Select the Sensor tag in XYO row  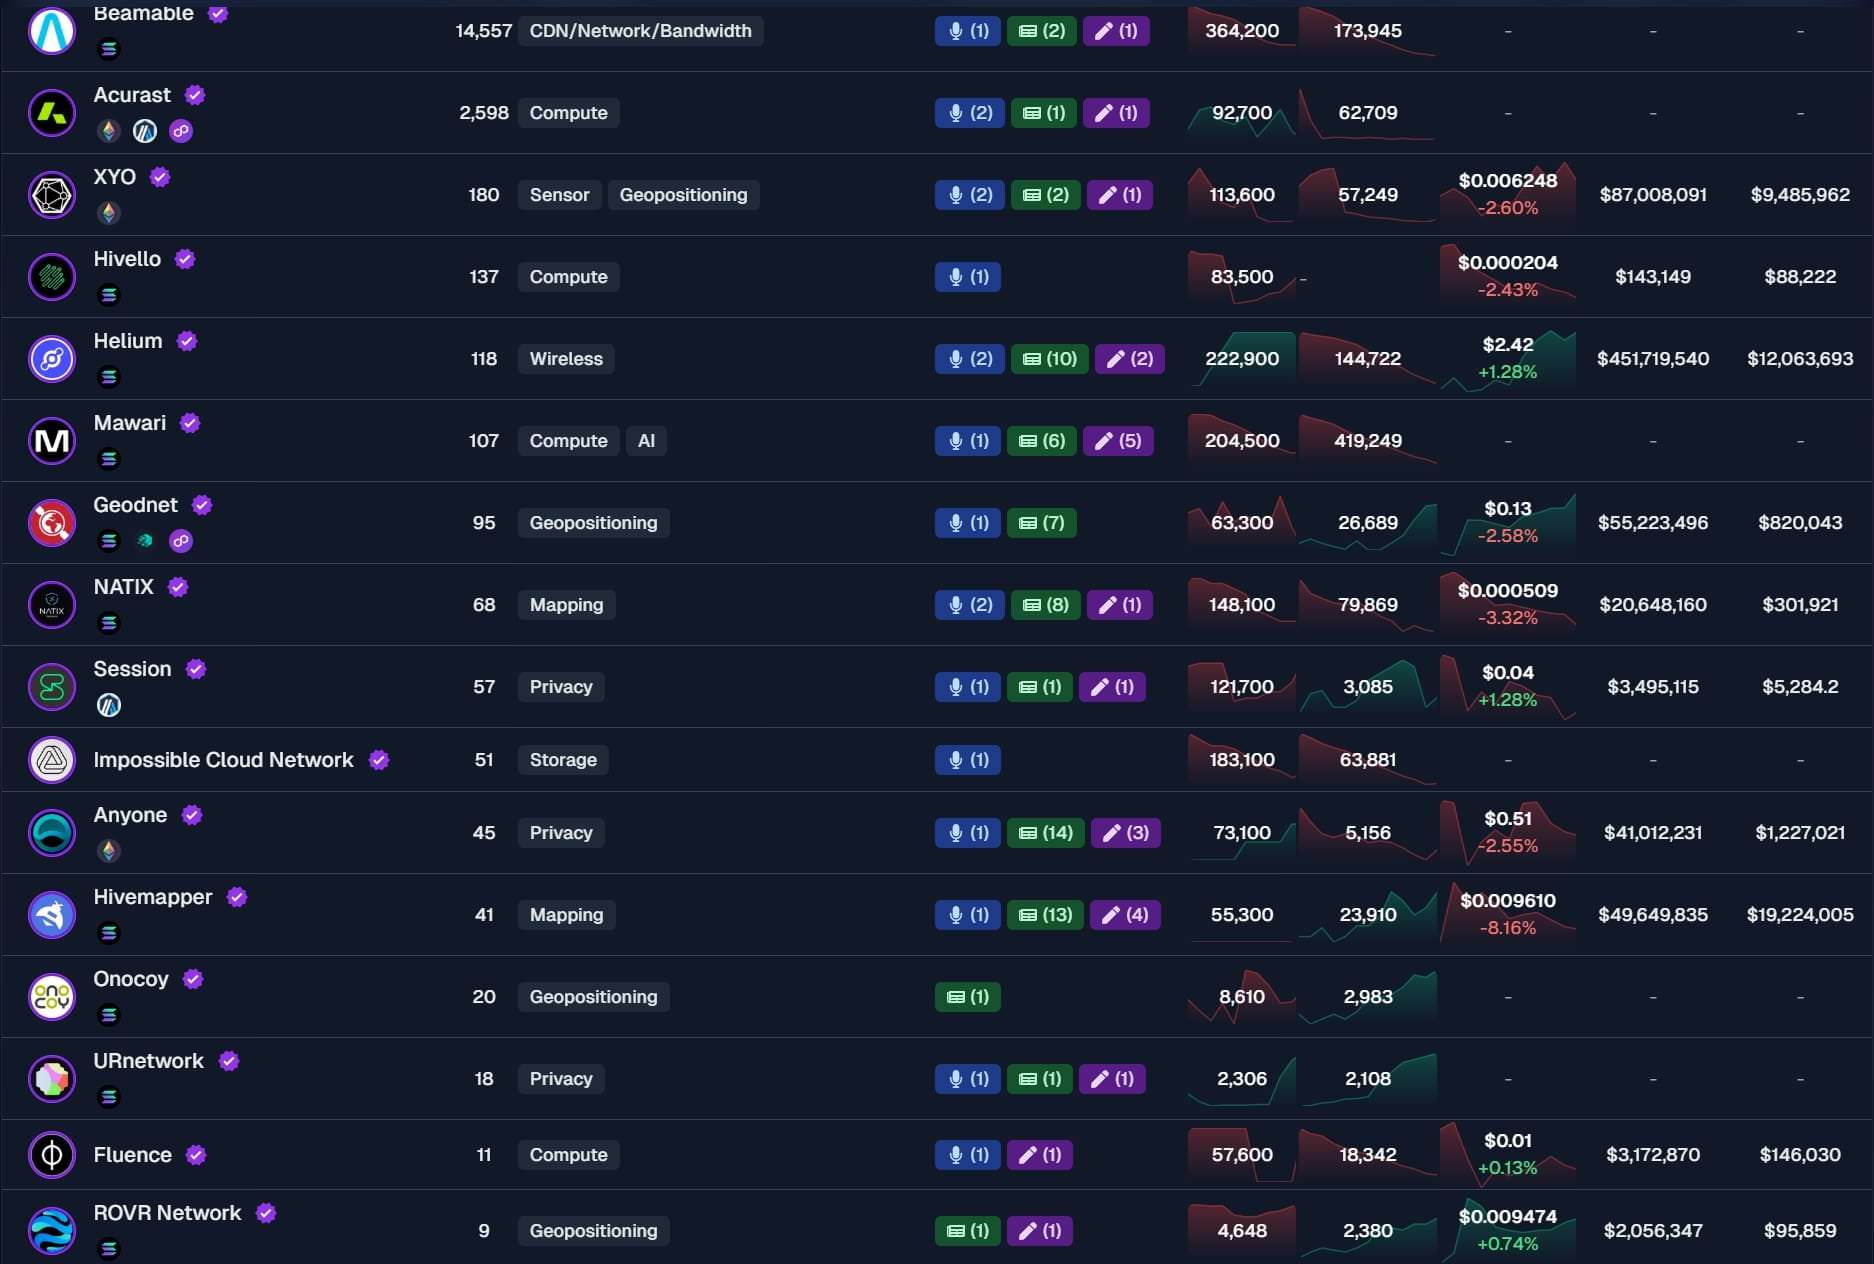[559, 194]
